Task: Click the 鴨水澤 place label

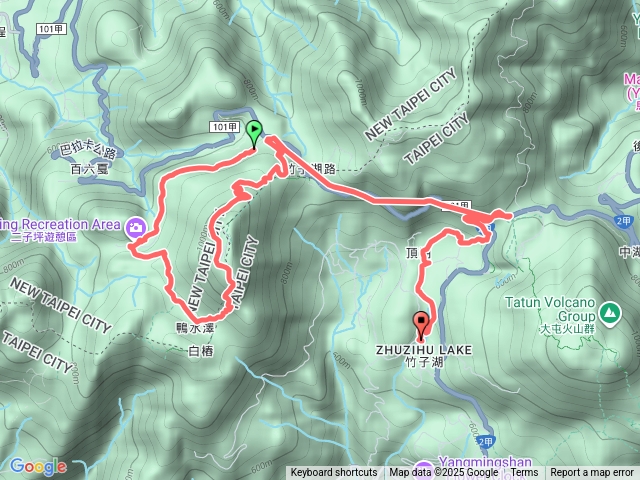Action: pos(195,328)
